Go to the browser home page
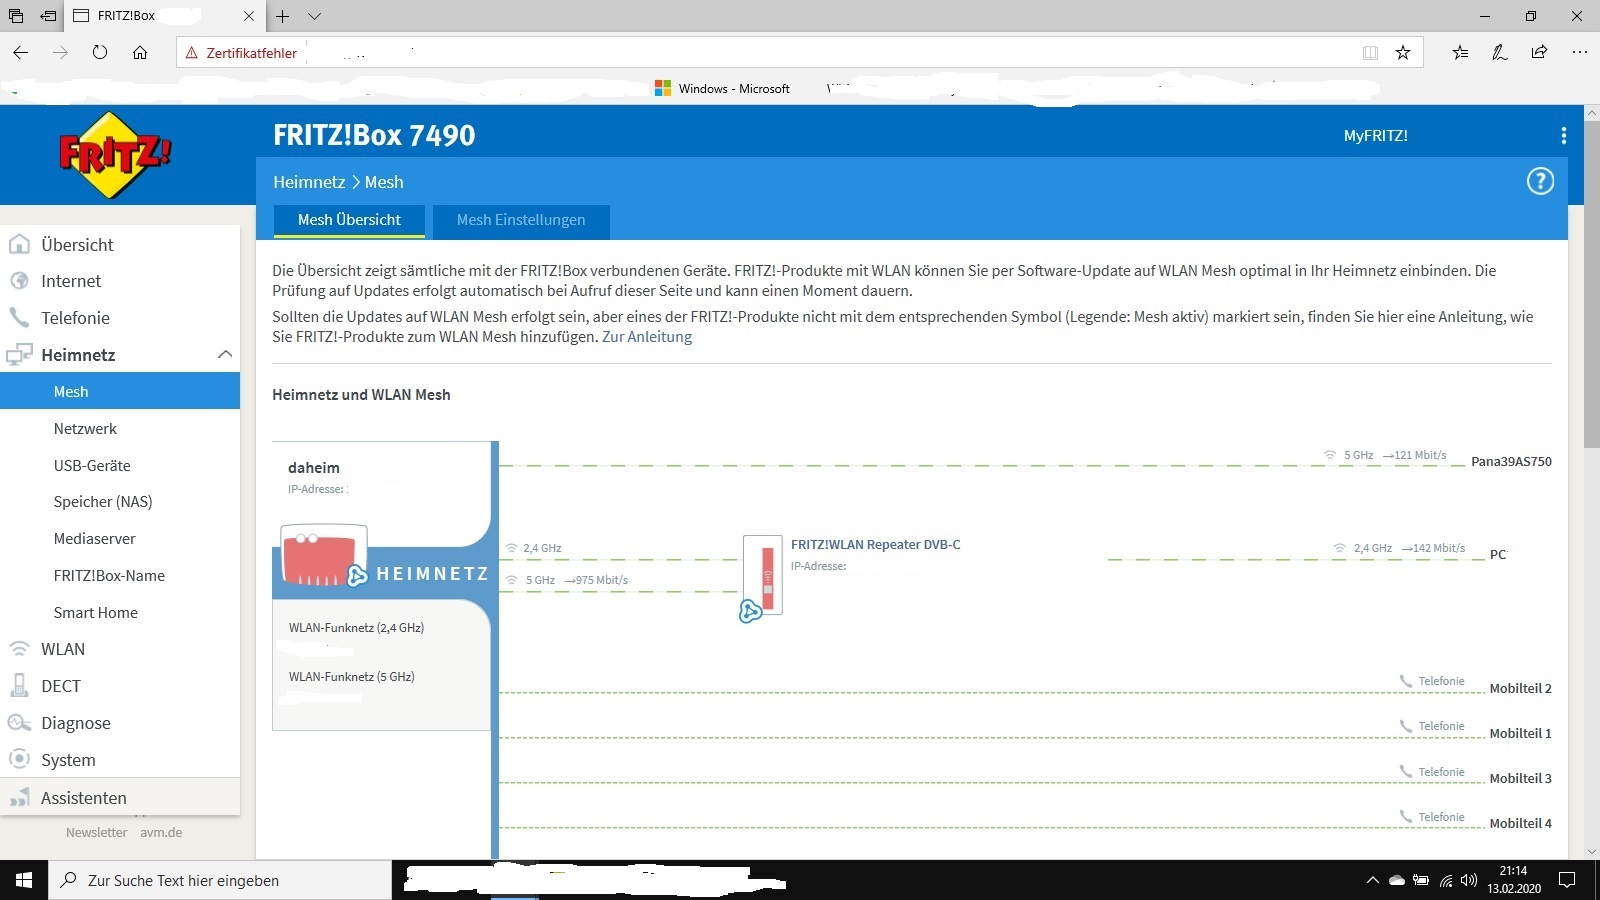1600x900 pixels. point(140,52)
